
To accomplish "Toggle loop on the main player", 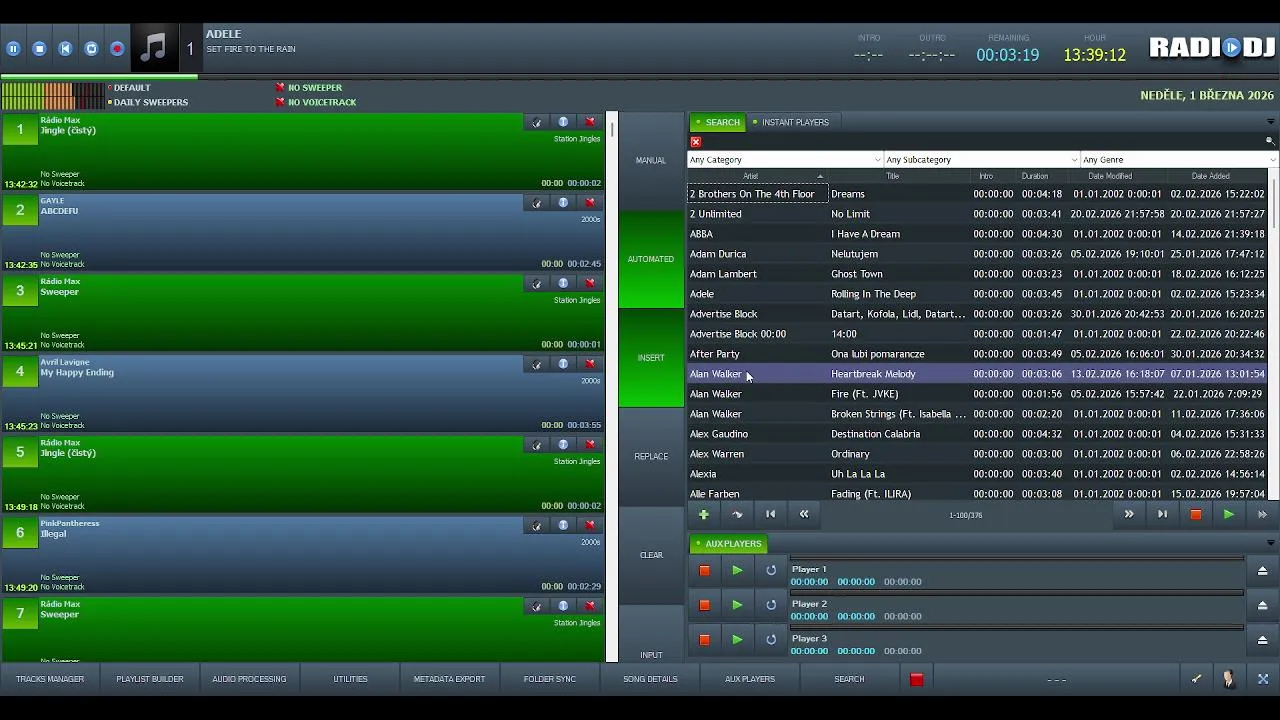I will point(91,48).
